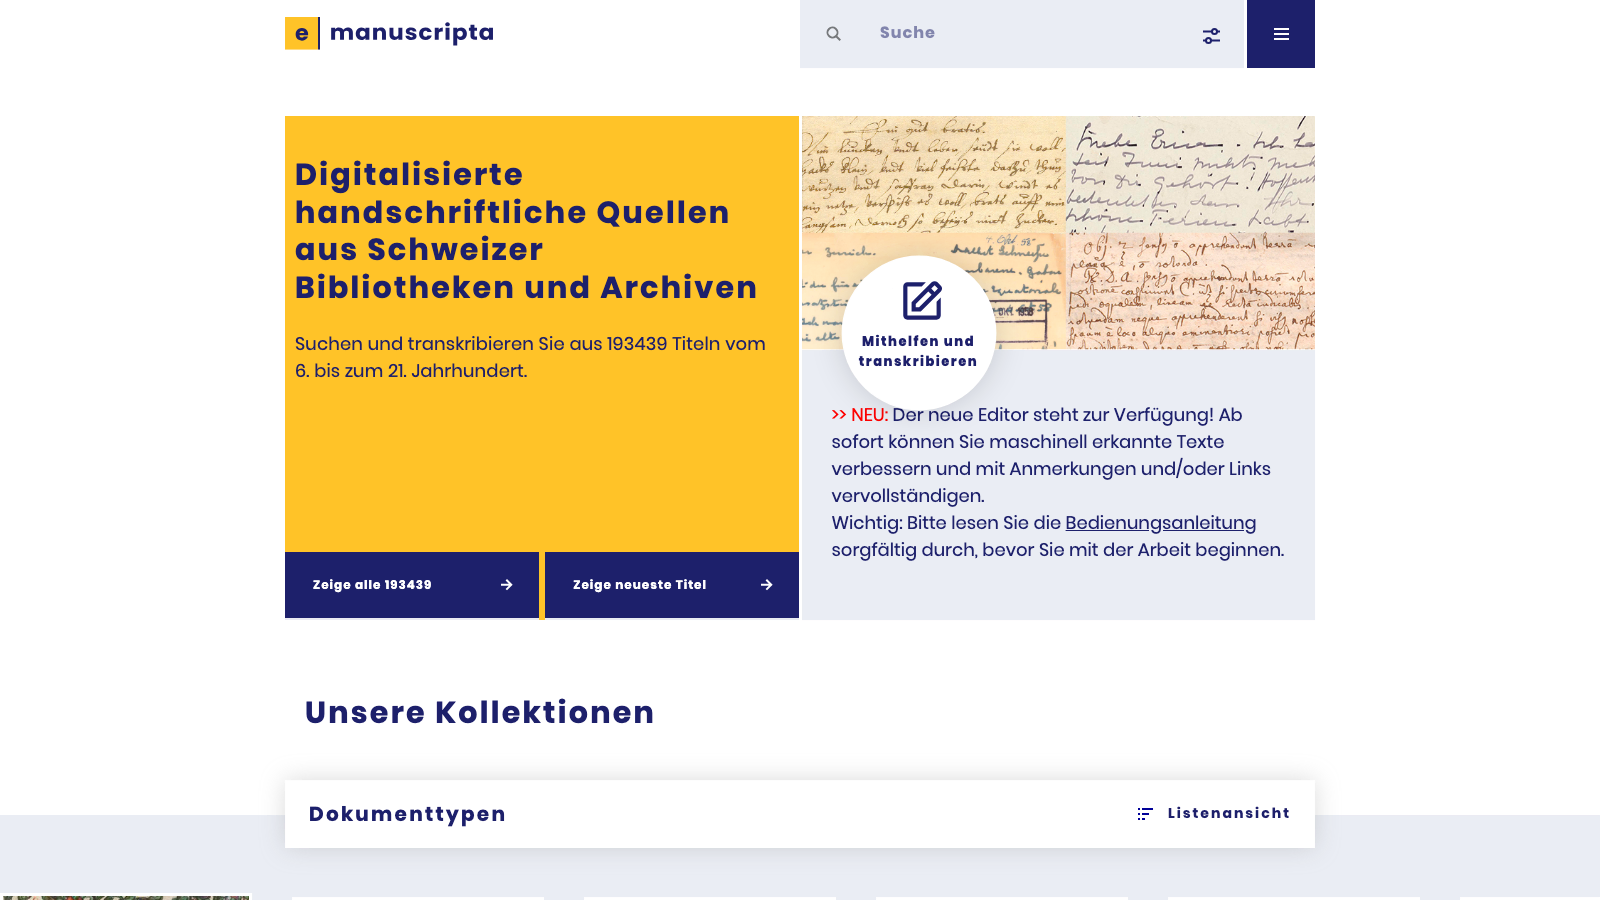Viewport: 1600px width, 900px height.
Task: Open the advanced search filter icon
Action: (1211, 34)
